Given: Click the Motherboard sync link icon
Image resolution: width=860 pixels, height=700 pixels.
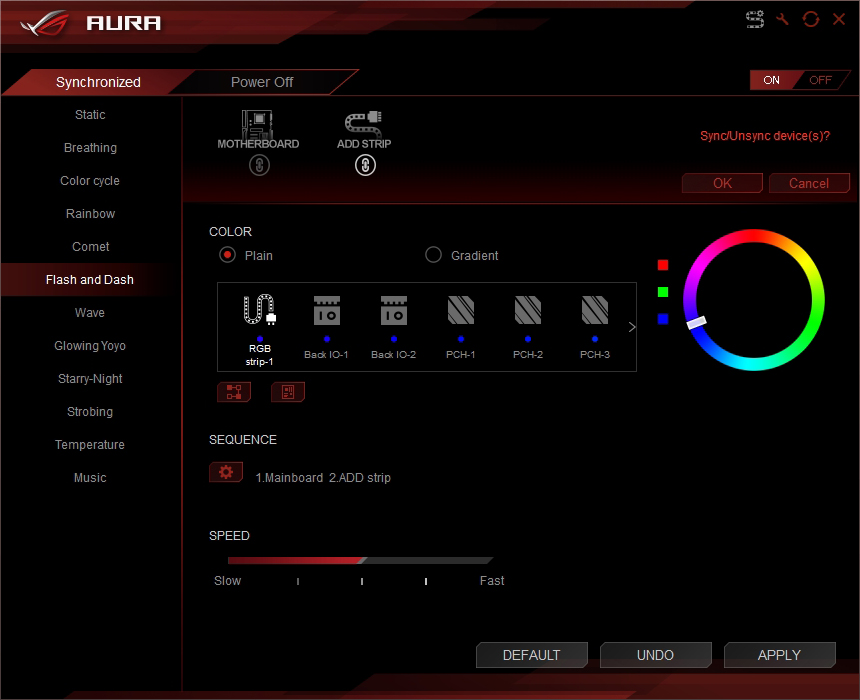Looking at the screenshot, I should tap(259, 166).
